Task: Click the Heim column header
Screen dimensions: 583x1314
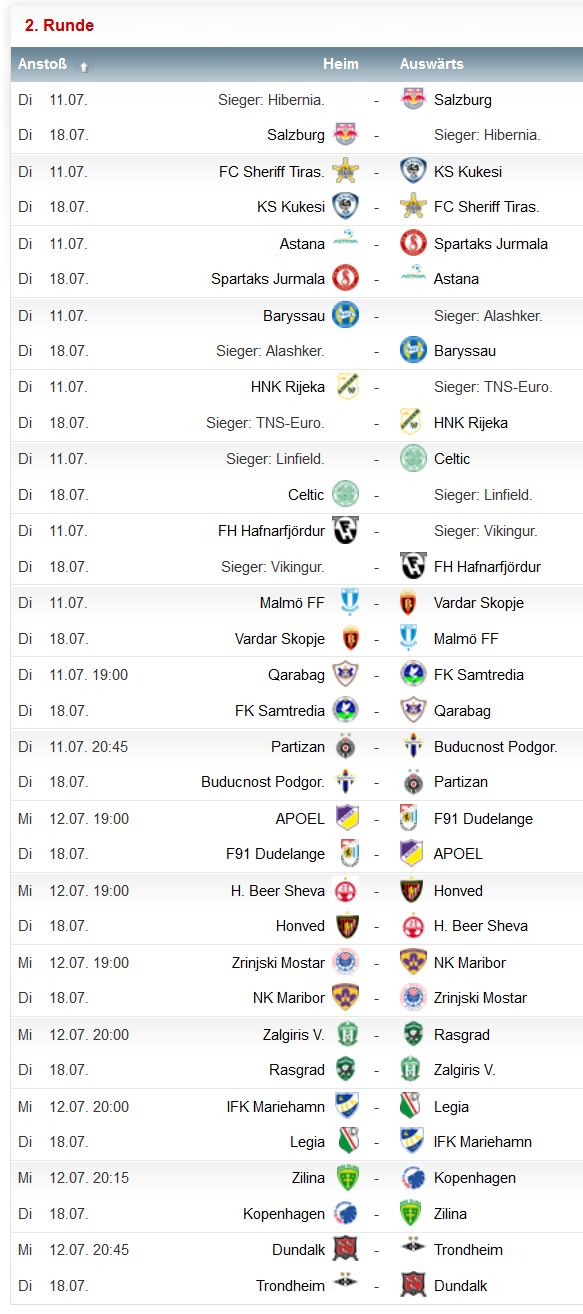Action: 340,64
